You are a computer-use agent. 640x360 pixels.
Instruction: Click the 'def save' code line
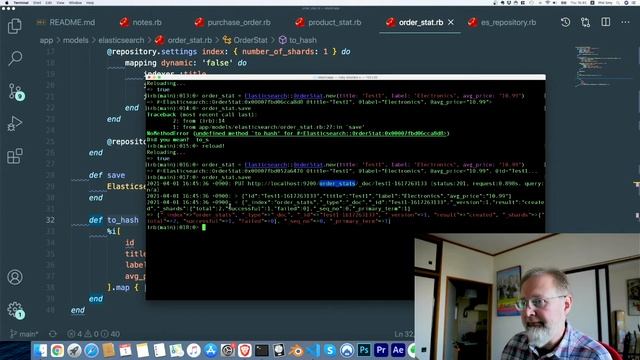(107, 175)
